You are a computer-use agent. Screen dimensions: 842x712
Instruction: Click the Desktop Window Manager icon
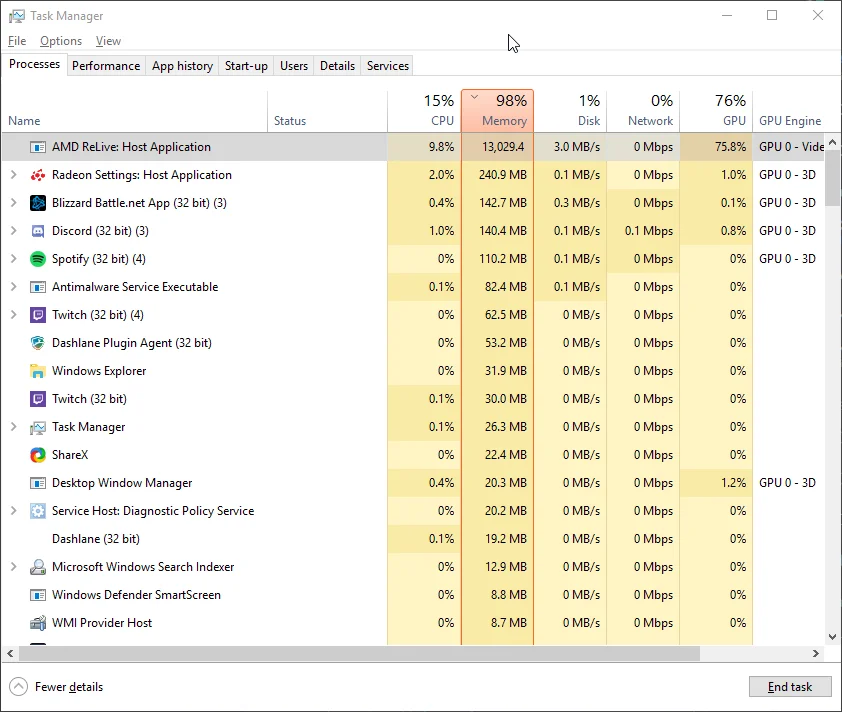tap(38, 483)
